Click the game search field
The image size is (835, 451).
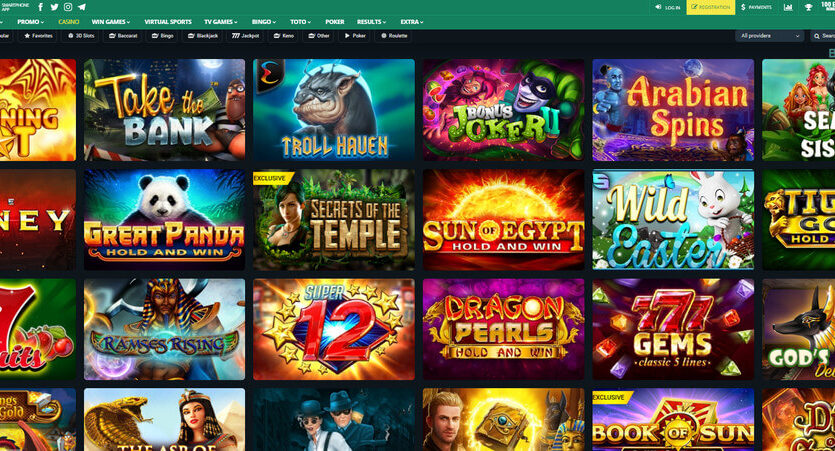click(x=823, y=36)
